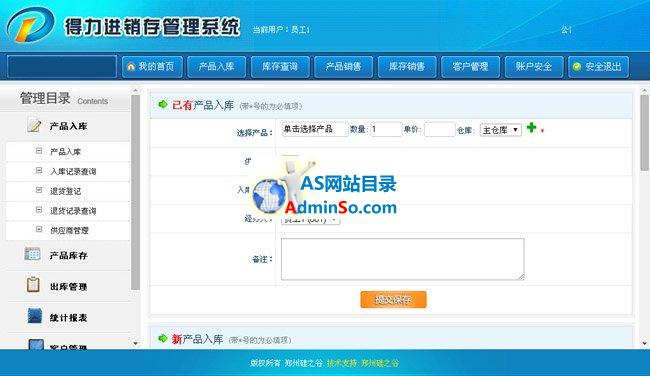Click the 得力进销存 logo icon
The image size is (650, 376).
coord(30,24)
